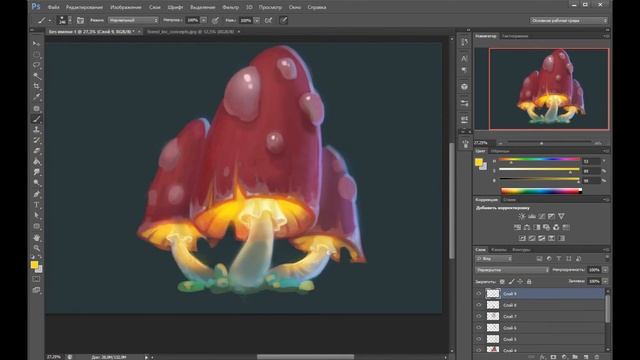640x360 pixels.
Task: Open the Файл menu
Action: 53,7
